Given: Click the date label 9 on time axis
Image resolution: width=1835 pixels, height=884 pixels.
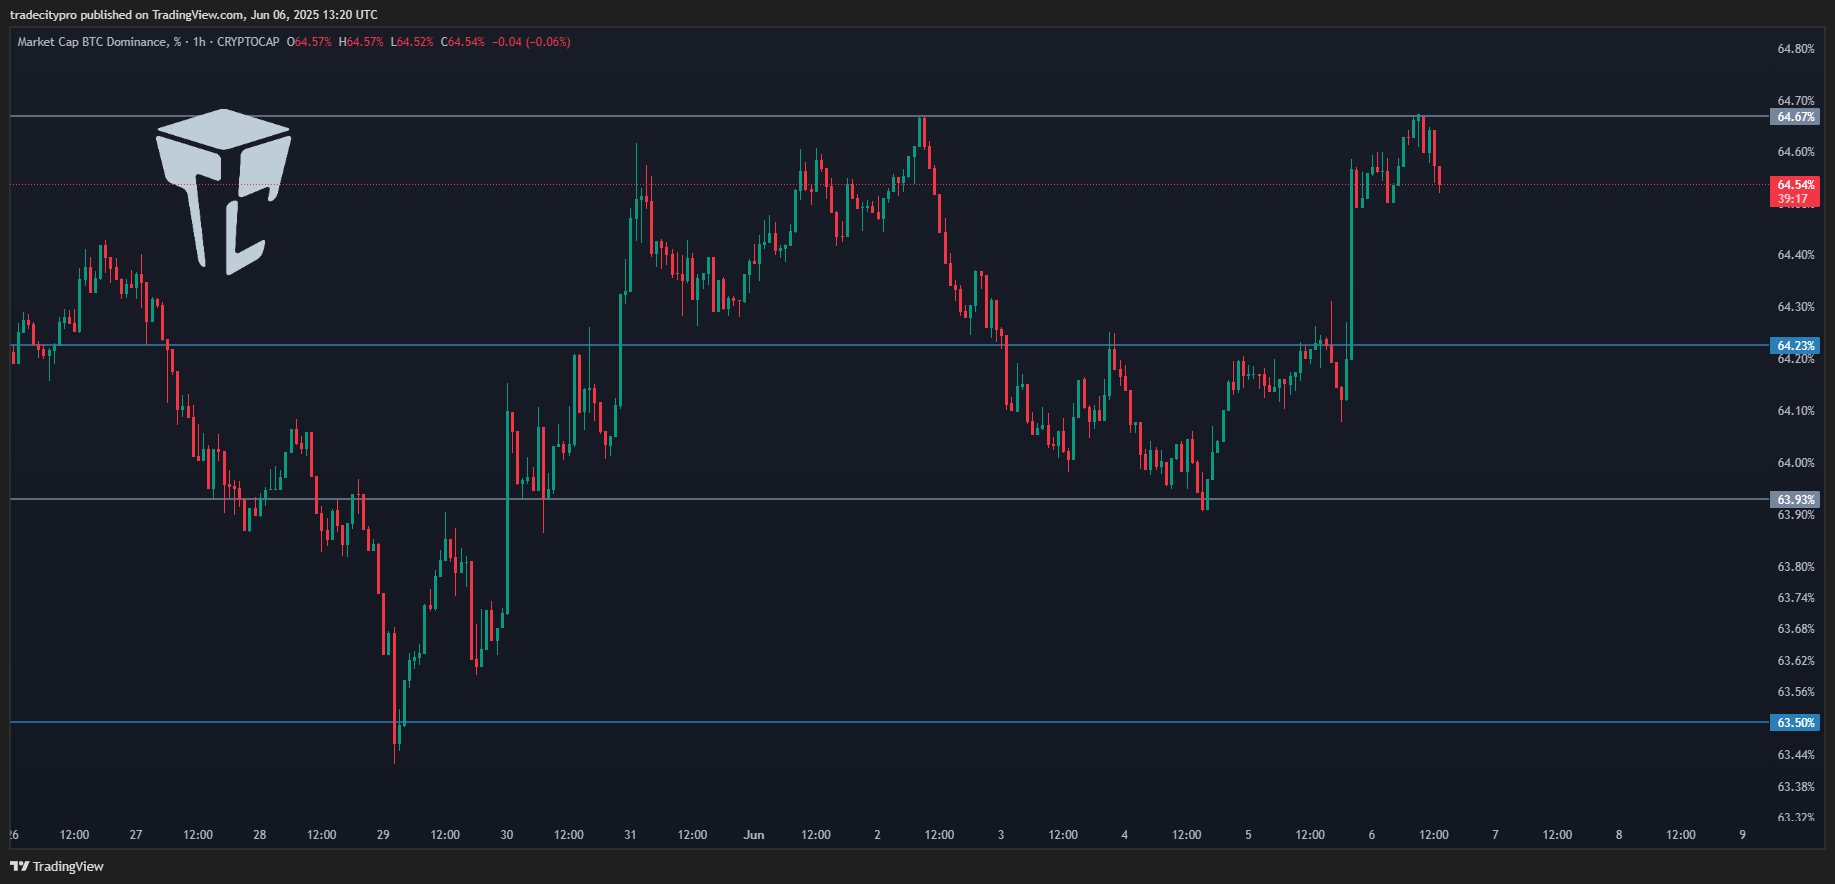Looking at the screenshot, I should pyautogui.click(x=1743, y=835).
